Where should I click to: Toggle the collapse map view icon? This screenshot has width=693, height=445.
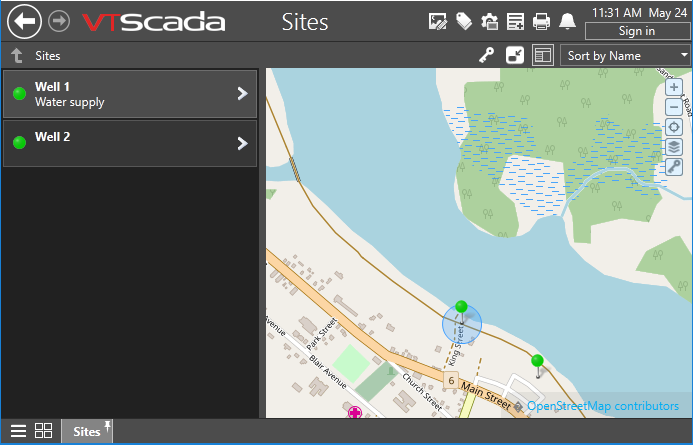pyautogui.click(x=515, y=56)
